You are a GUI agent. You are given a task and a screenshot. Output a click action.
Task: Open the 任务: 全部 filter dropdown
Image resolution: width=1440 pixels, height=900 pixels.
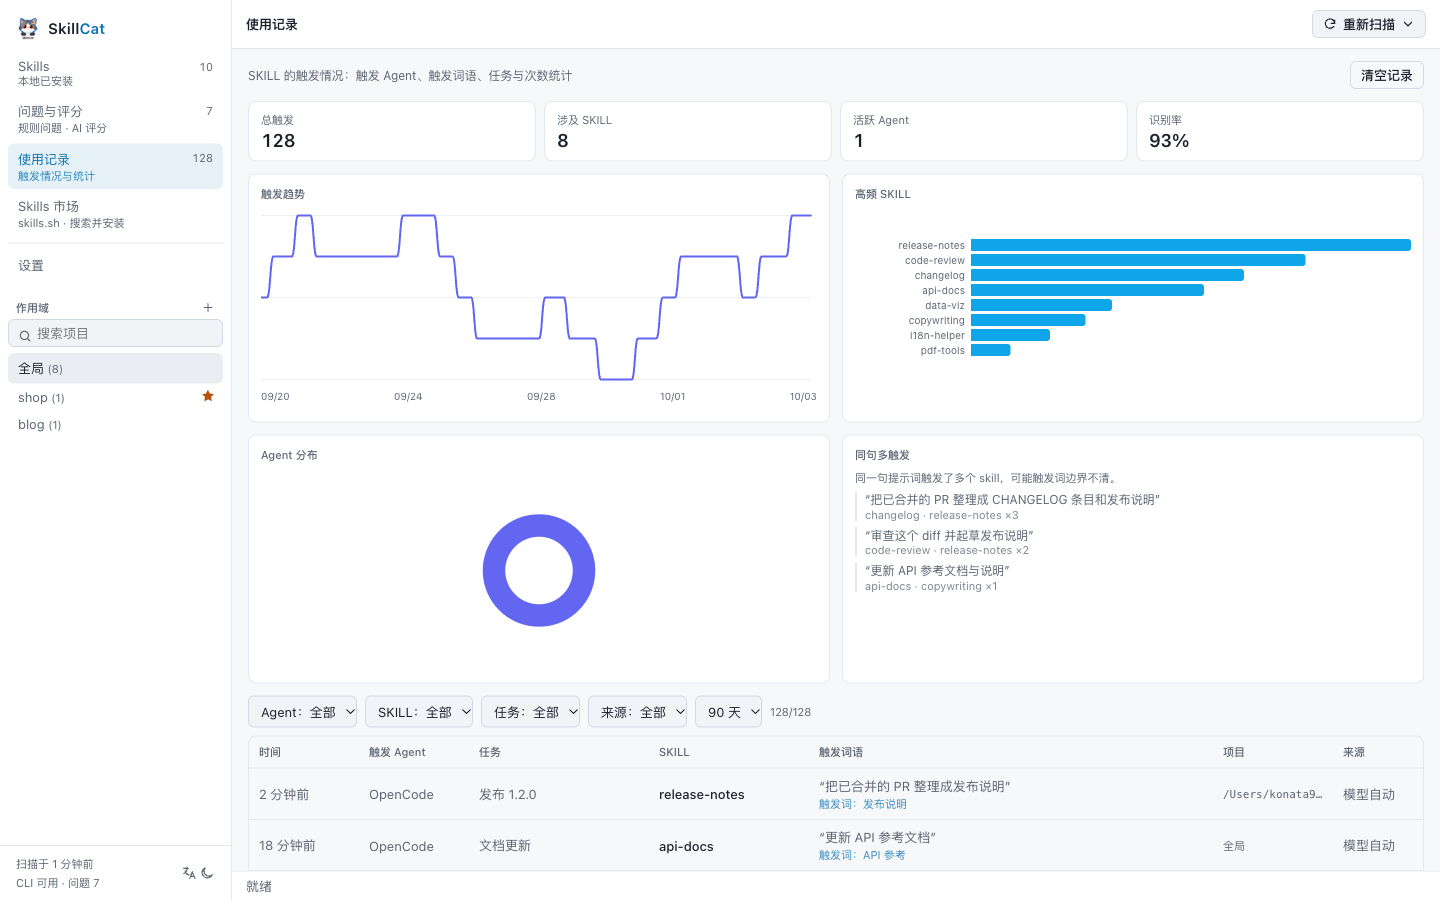[531, 712]
